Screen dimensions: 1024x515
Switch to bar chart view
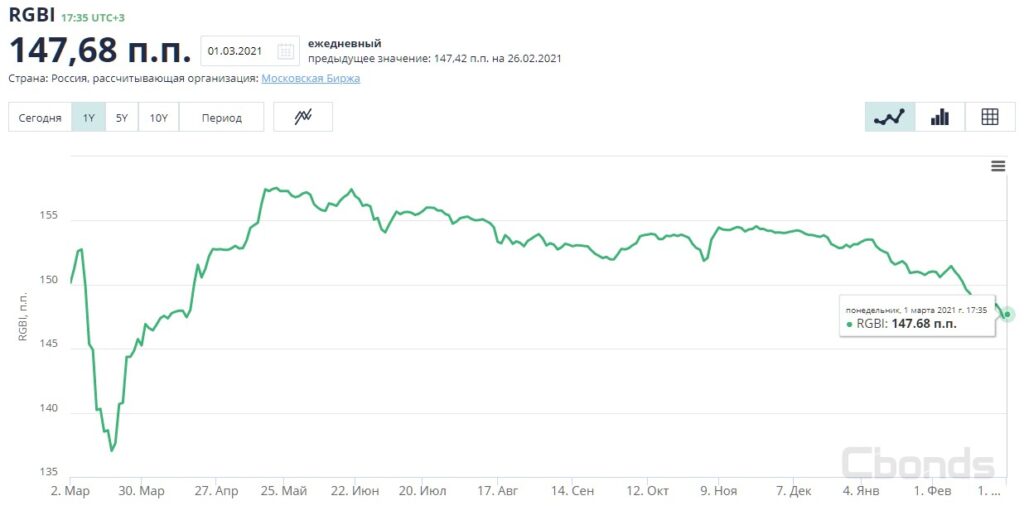click(940, 117)
